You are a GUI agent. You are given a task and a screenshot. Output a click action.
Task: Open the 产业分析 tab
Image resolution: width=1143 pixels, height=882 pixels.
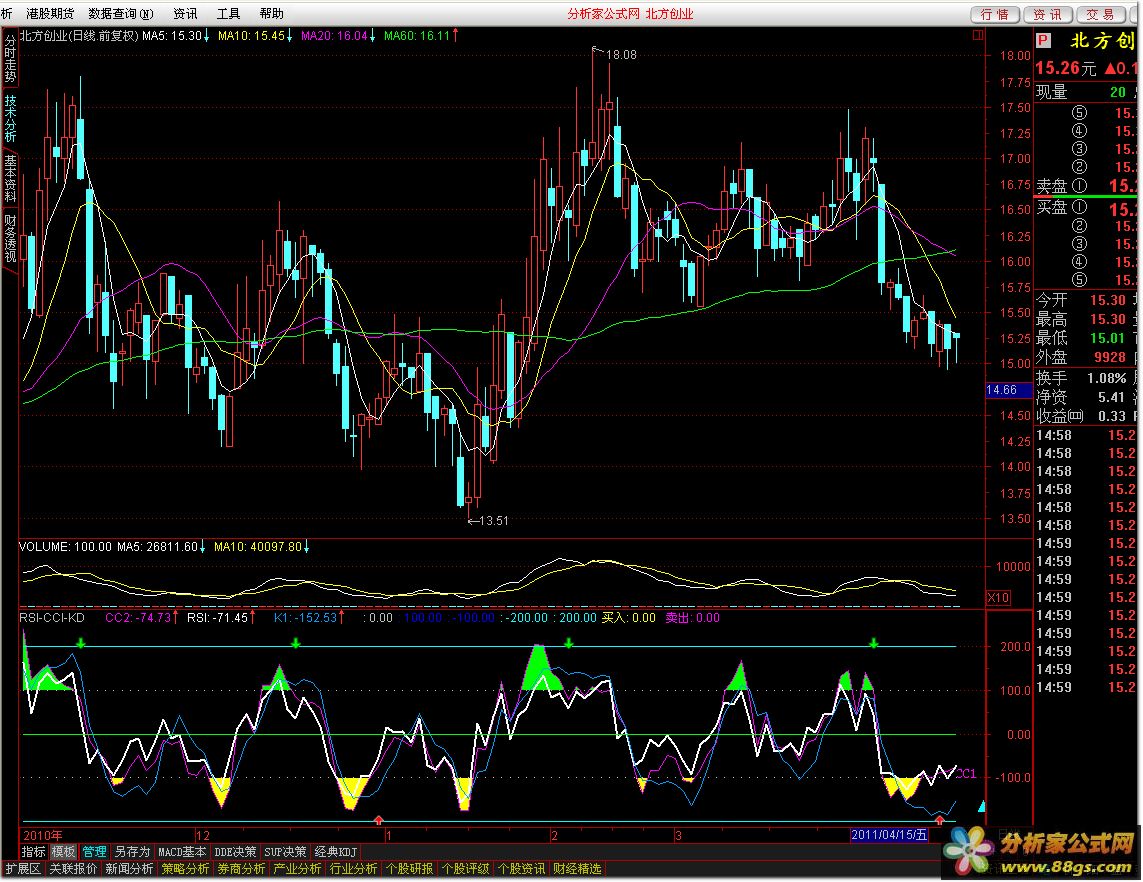(x=297, y=868)
